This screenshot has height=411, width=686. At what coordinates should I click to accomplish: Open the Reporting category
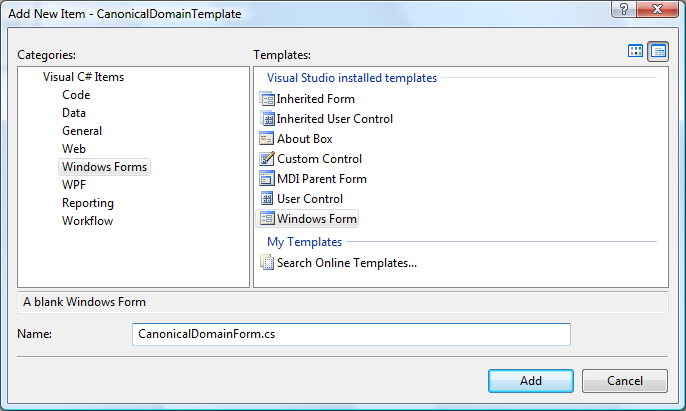tap(87, 203)
